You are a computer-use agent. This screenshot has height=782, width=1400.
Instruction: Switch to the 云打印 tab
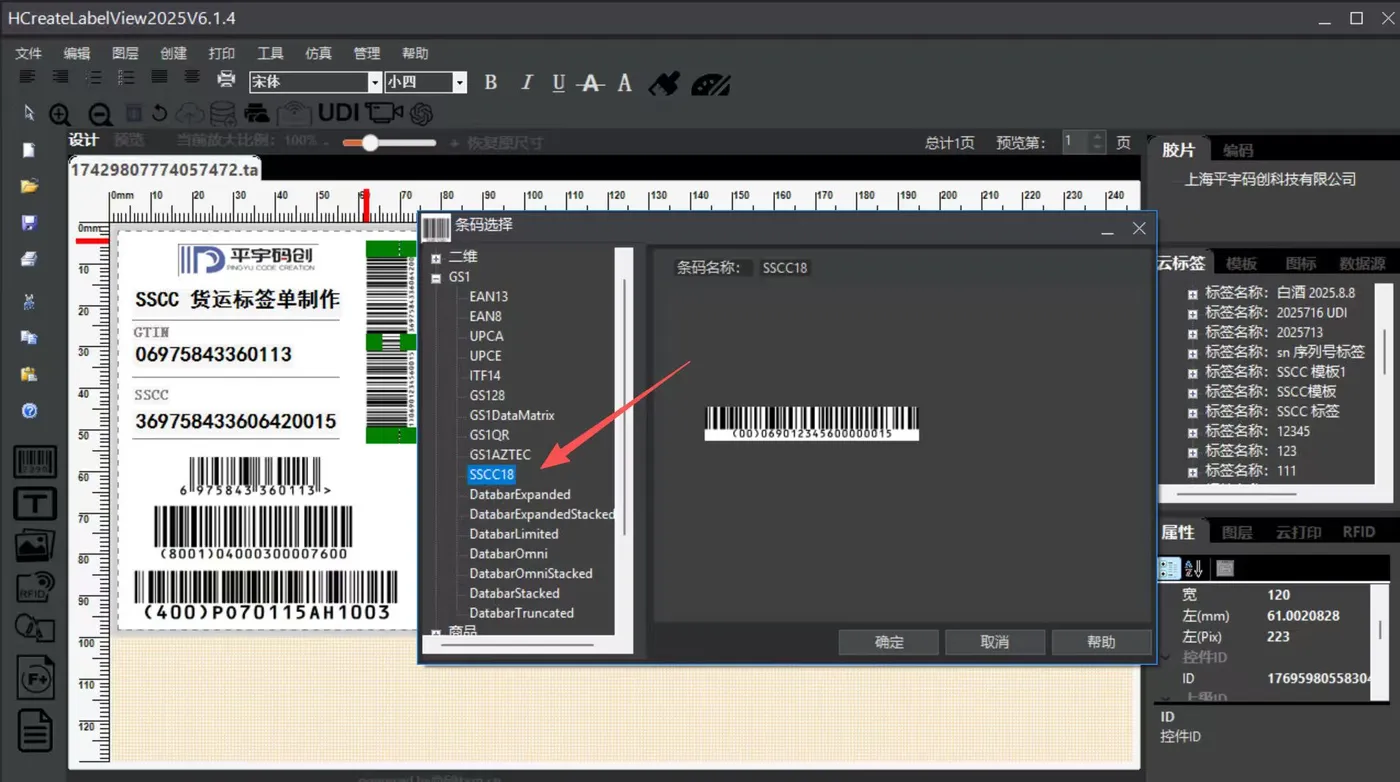point(1298,532)
